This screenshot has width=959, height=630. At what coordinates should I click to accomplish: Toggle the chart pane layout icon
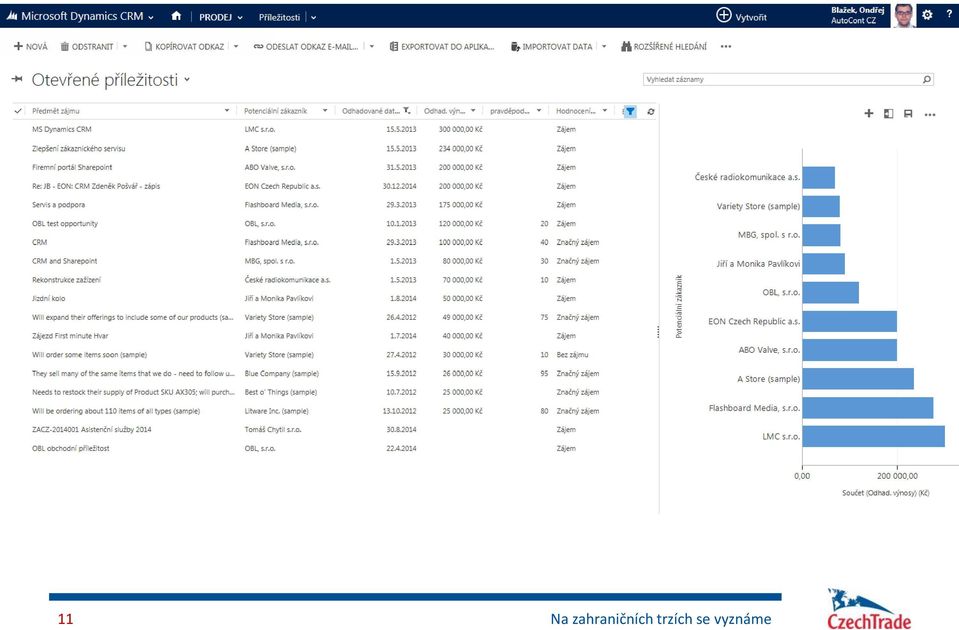(x=889, y=114)
